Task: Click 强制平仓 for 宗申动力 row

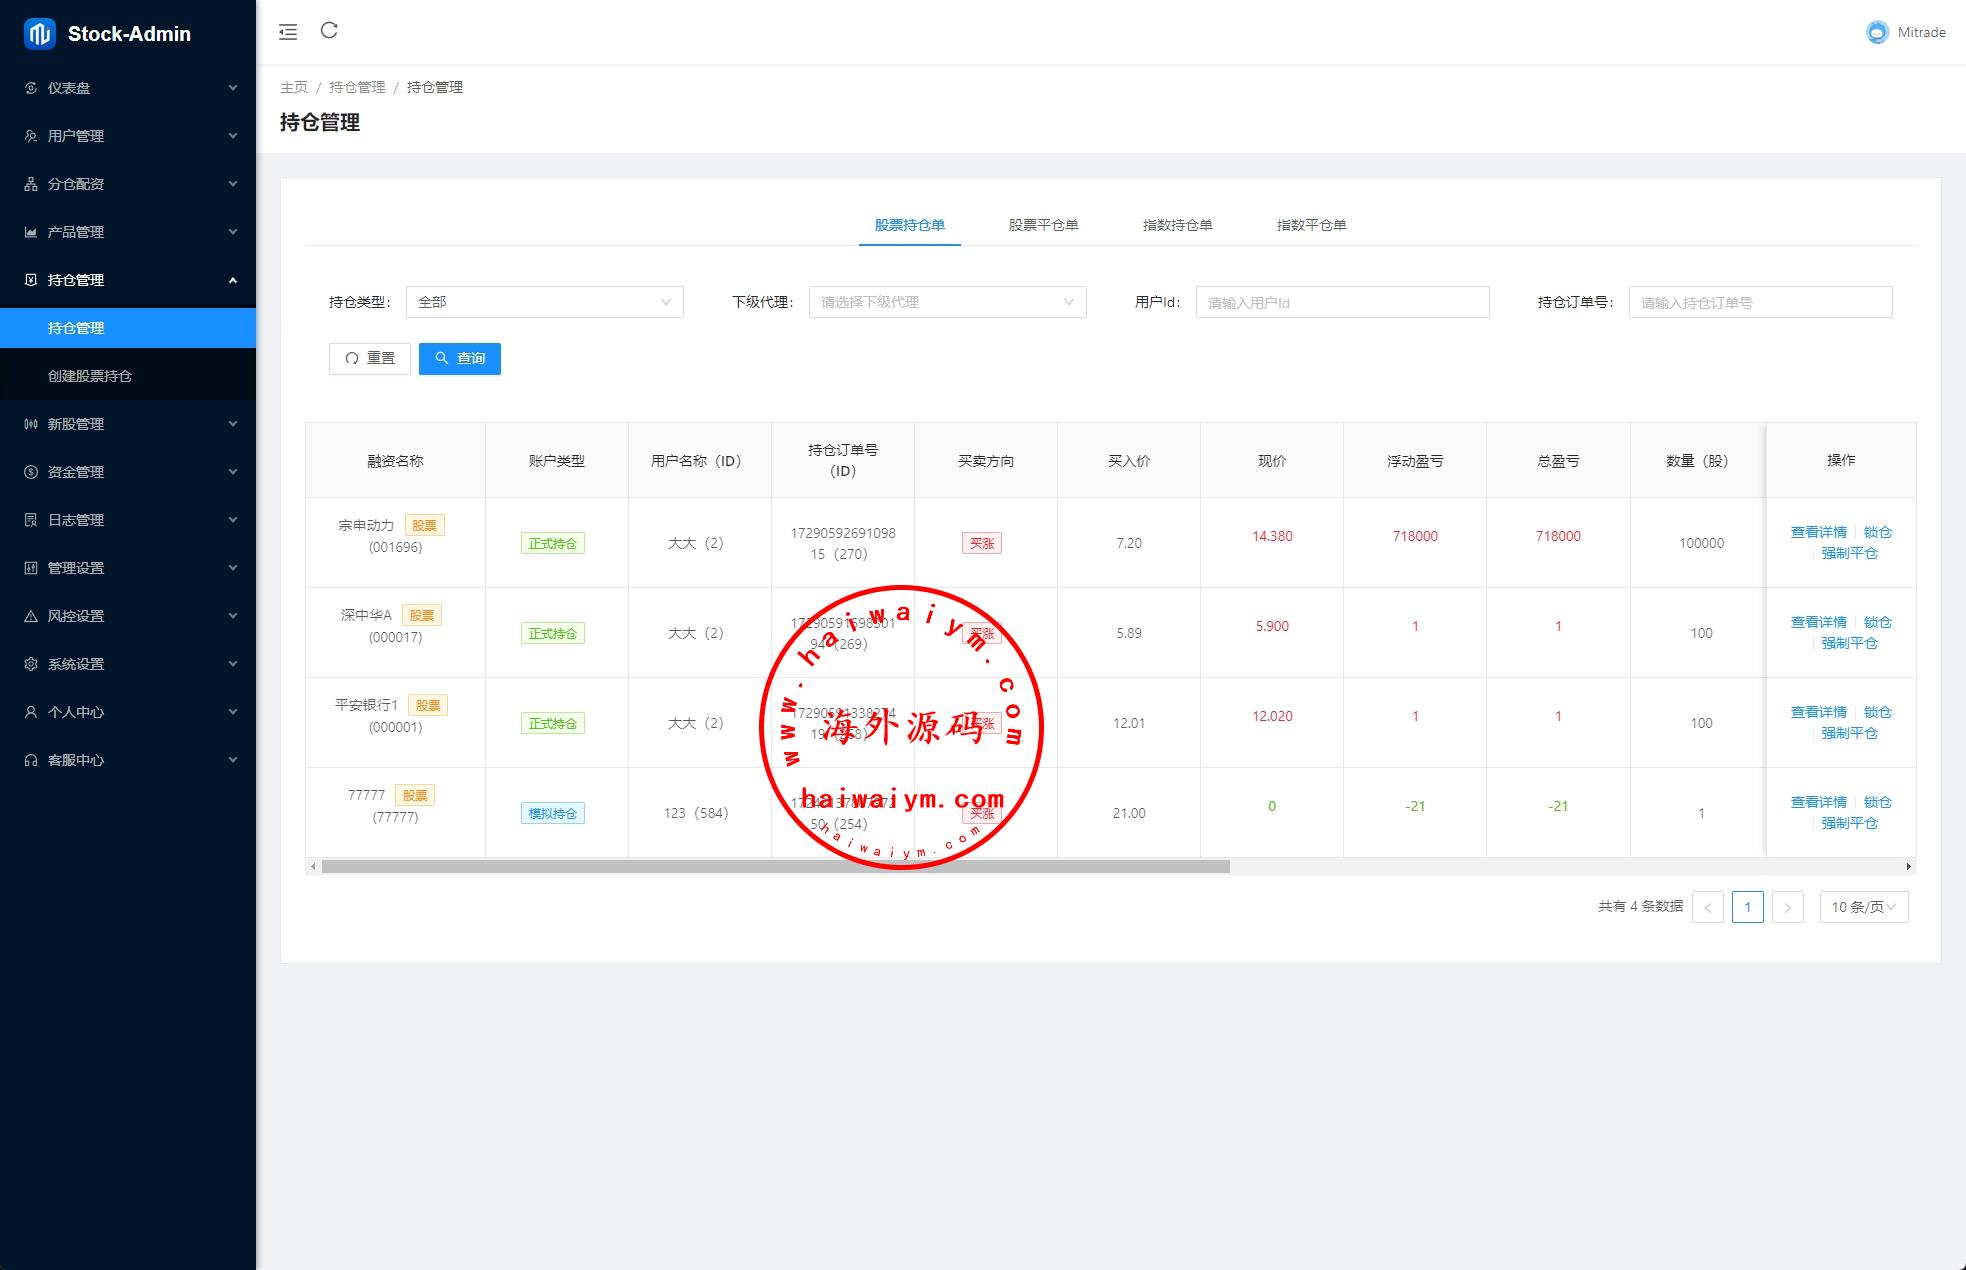Action: (x=1848, y=553)
